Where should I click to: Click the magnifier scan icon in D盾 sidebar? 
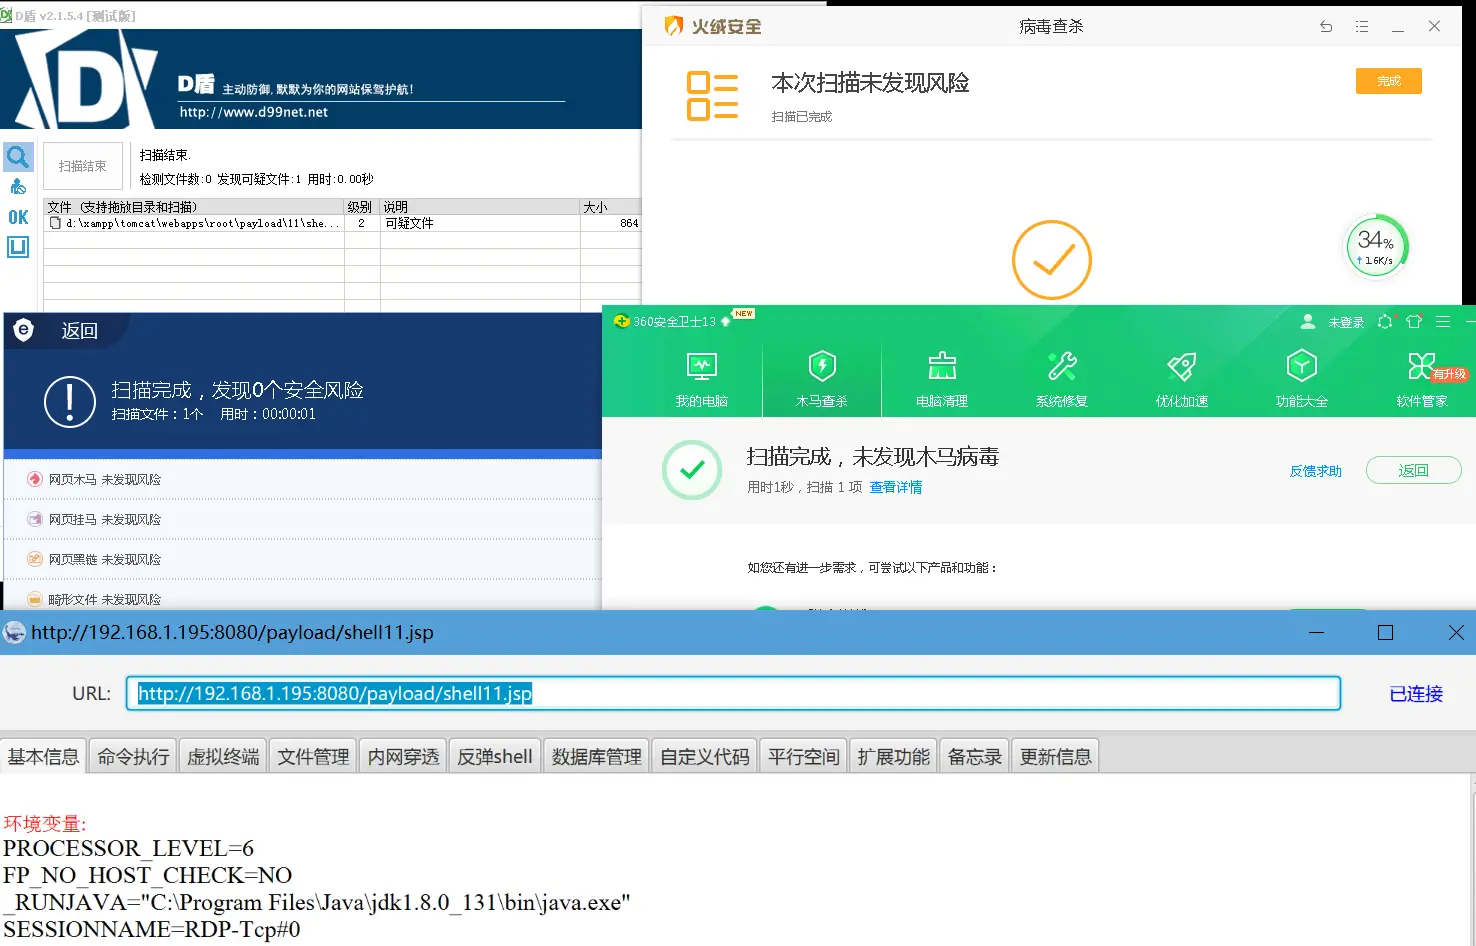pyautogui.click(x=18, y=157)
